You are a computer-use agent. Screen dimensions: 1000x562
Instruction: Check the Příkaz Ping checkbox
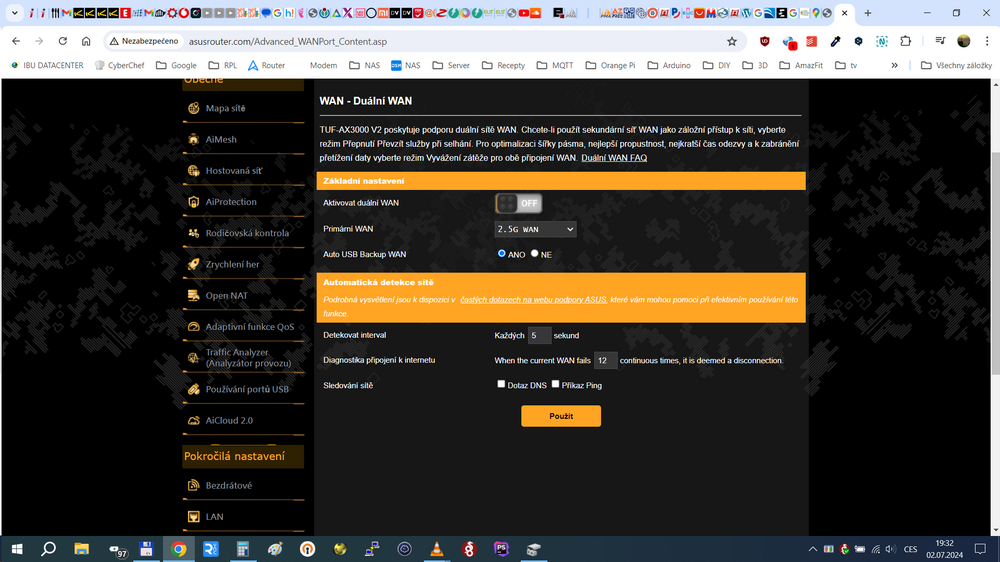[555, 384]
